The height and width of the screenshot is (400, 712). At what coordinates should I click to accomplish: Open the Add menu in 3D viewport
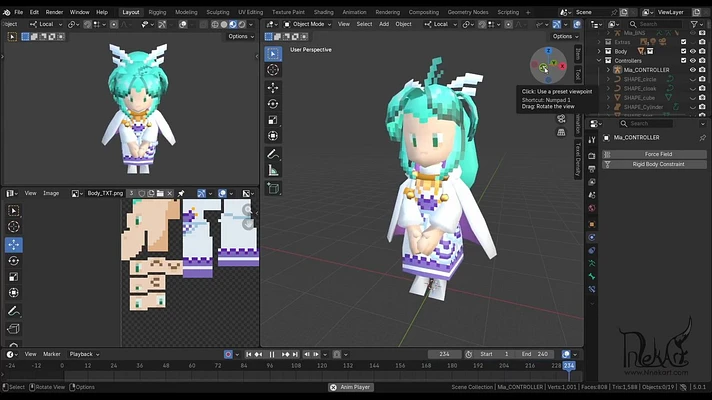pos(384,24)
